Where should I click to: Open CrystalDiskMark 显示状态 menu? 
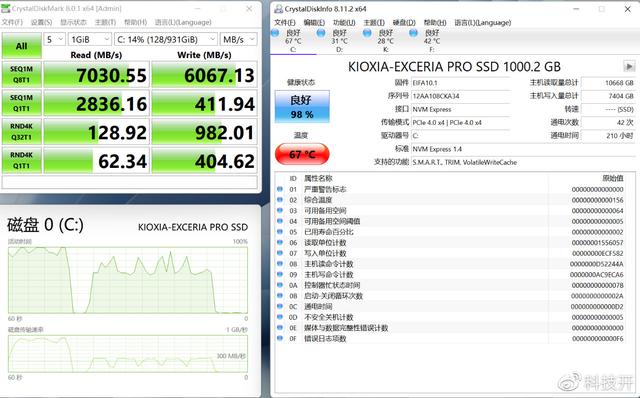click(73, 22)
